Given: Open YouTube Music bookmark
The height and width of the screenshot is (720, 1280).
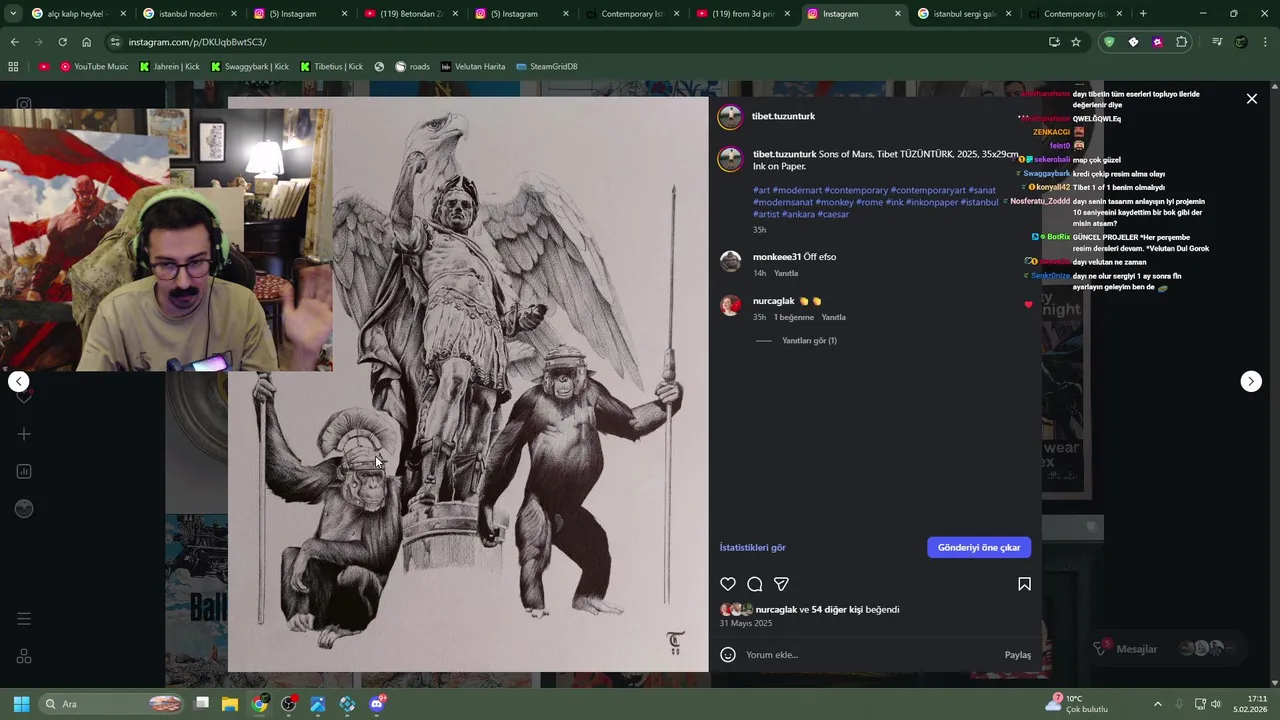Looking at the screenshot, I should point(94,66).
